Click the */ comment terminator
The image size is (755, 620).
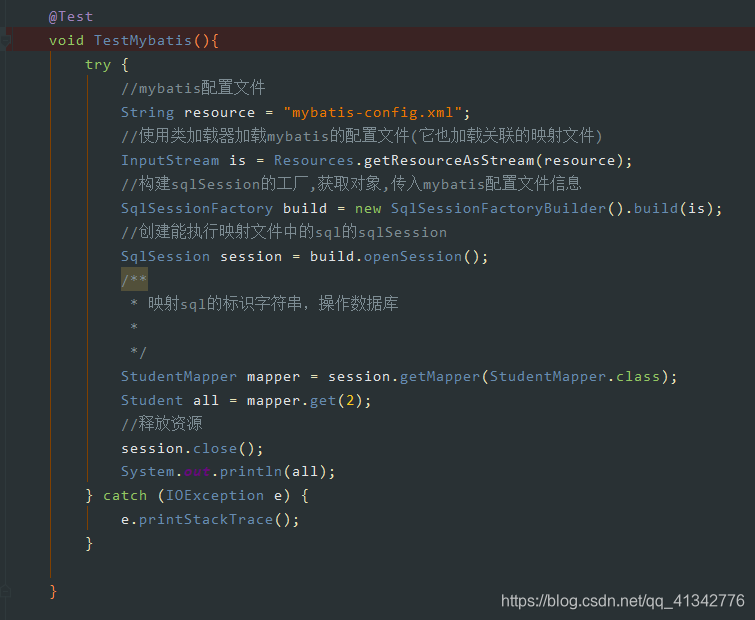tap(138, 352)
